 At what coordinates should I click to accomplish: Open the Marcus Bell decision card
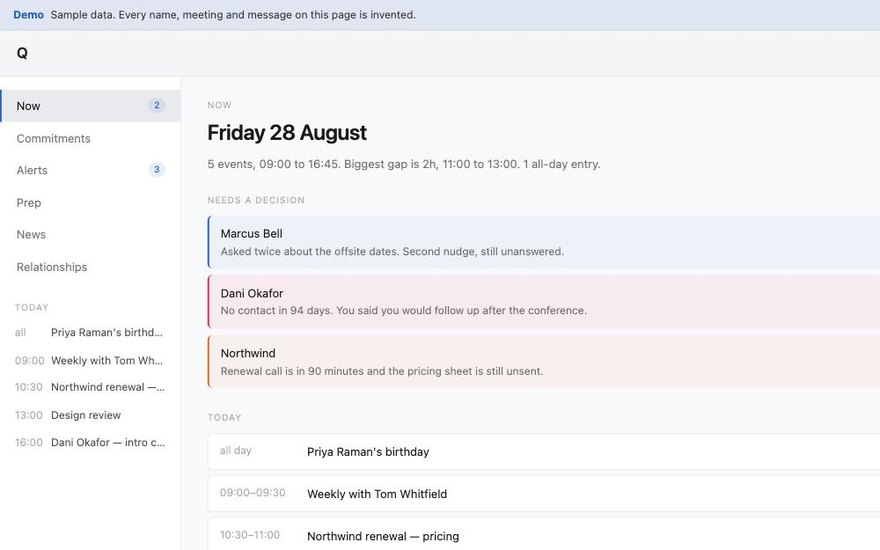(x=544, y=242)
